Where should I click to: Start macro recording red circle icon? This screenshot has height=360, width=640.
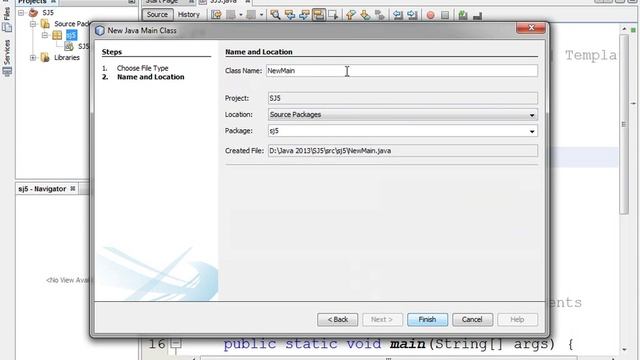pyautogui.click(x=430, y=15)
